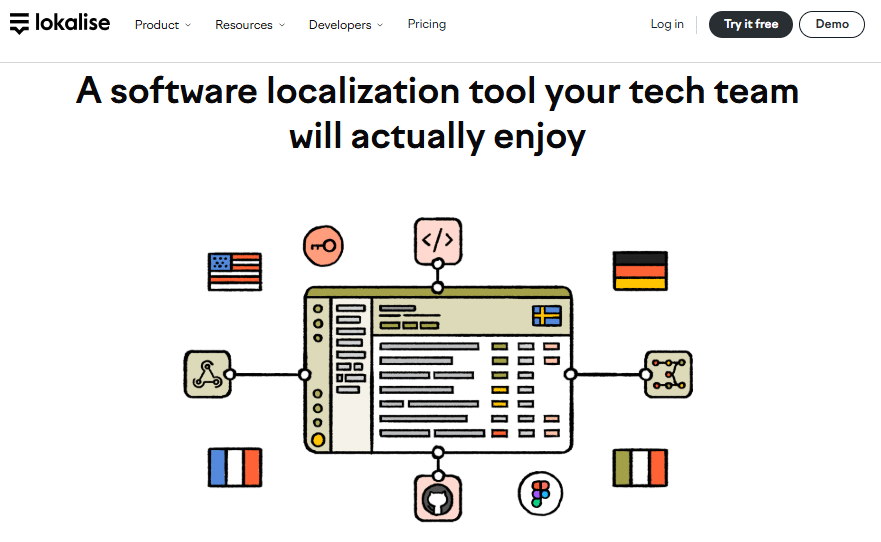Expand the Resources dropdown chevron
The image size is (881, 542).
click(x=281, y=25)
